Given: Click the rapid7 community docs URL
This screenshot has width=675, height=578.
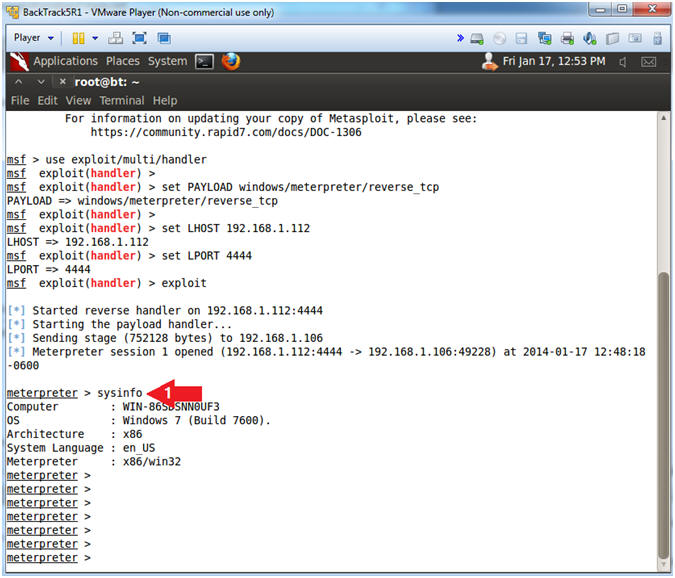Looking at the screenshot, I should pos(226,132).
